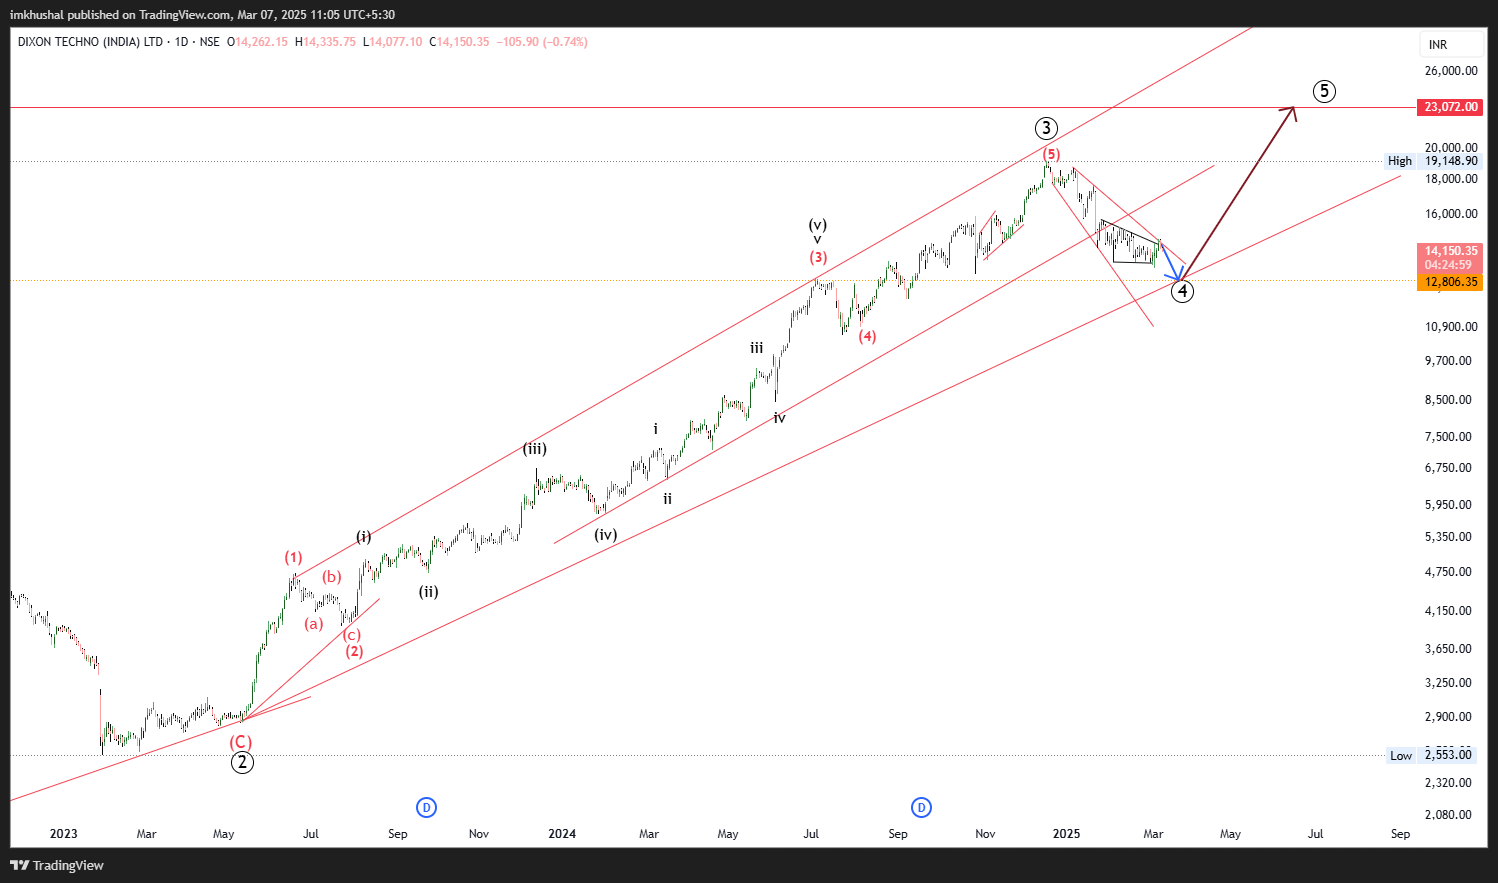Click the red (5) wave label

pyautogui.click(x=1051, y=154)
